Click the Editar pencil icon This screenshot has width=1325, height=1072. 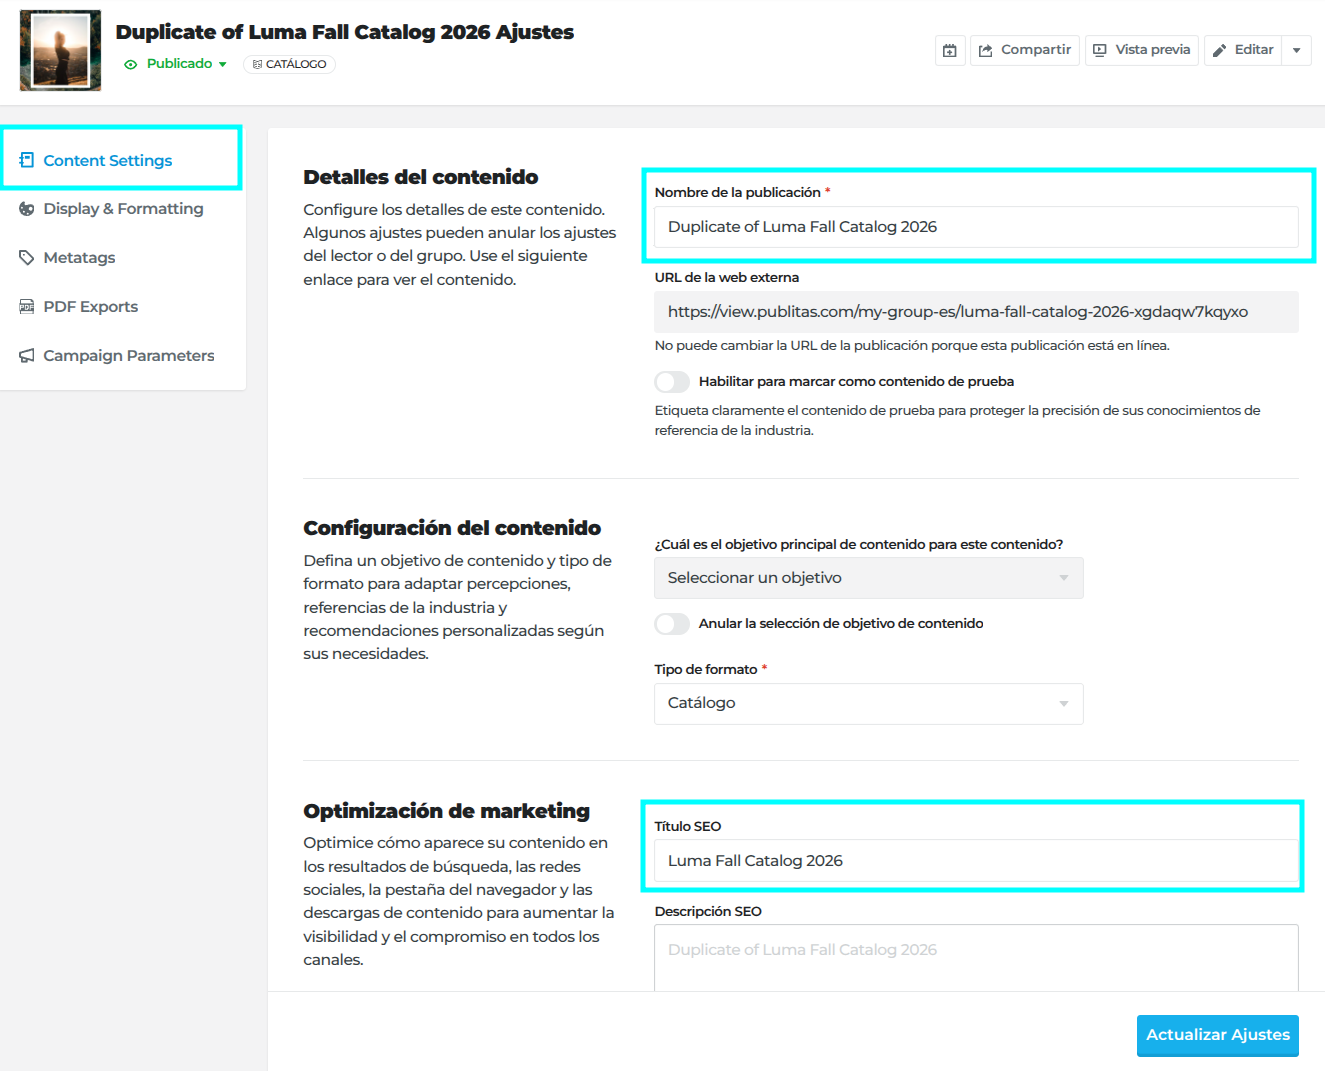click(1219, 50)
